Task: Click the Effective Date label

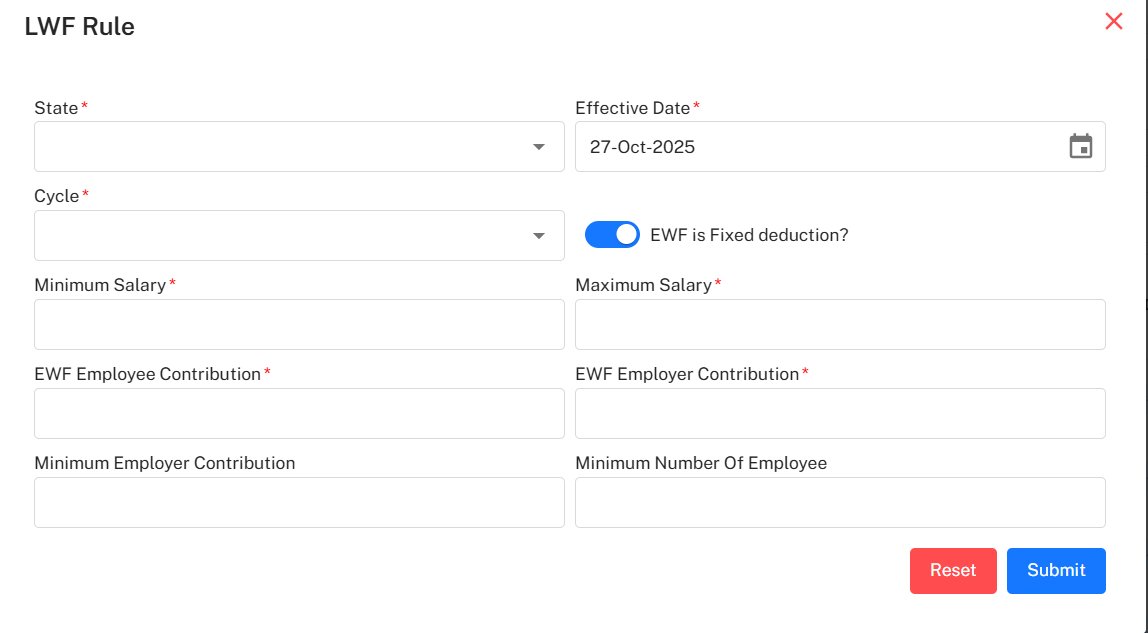Action: click(x=632, y=108)
